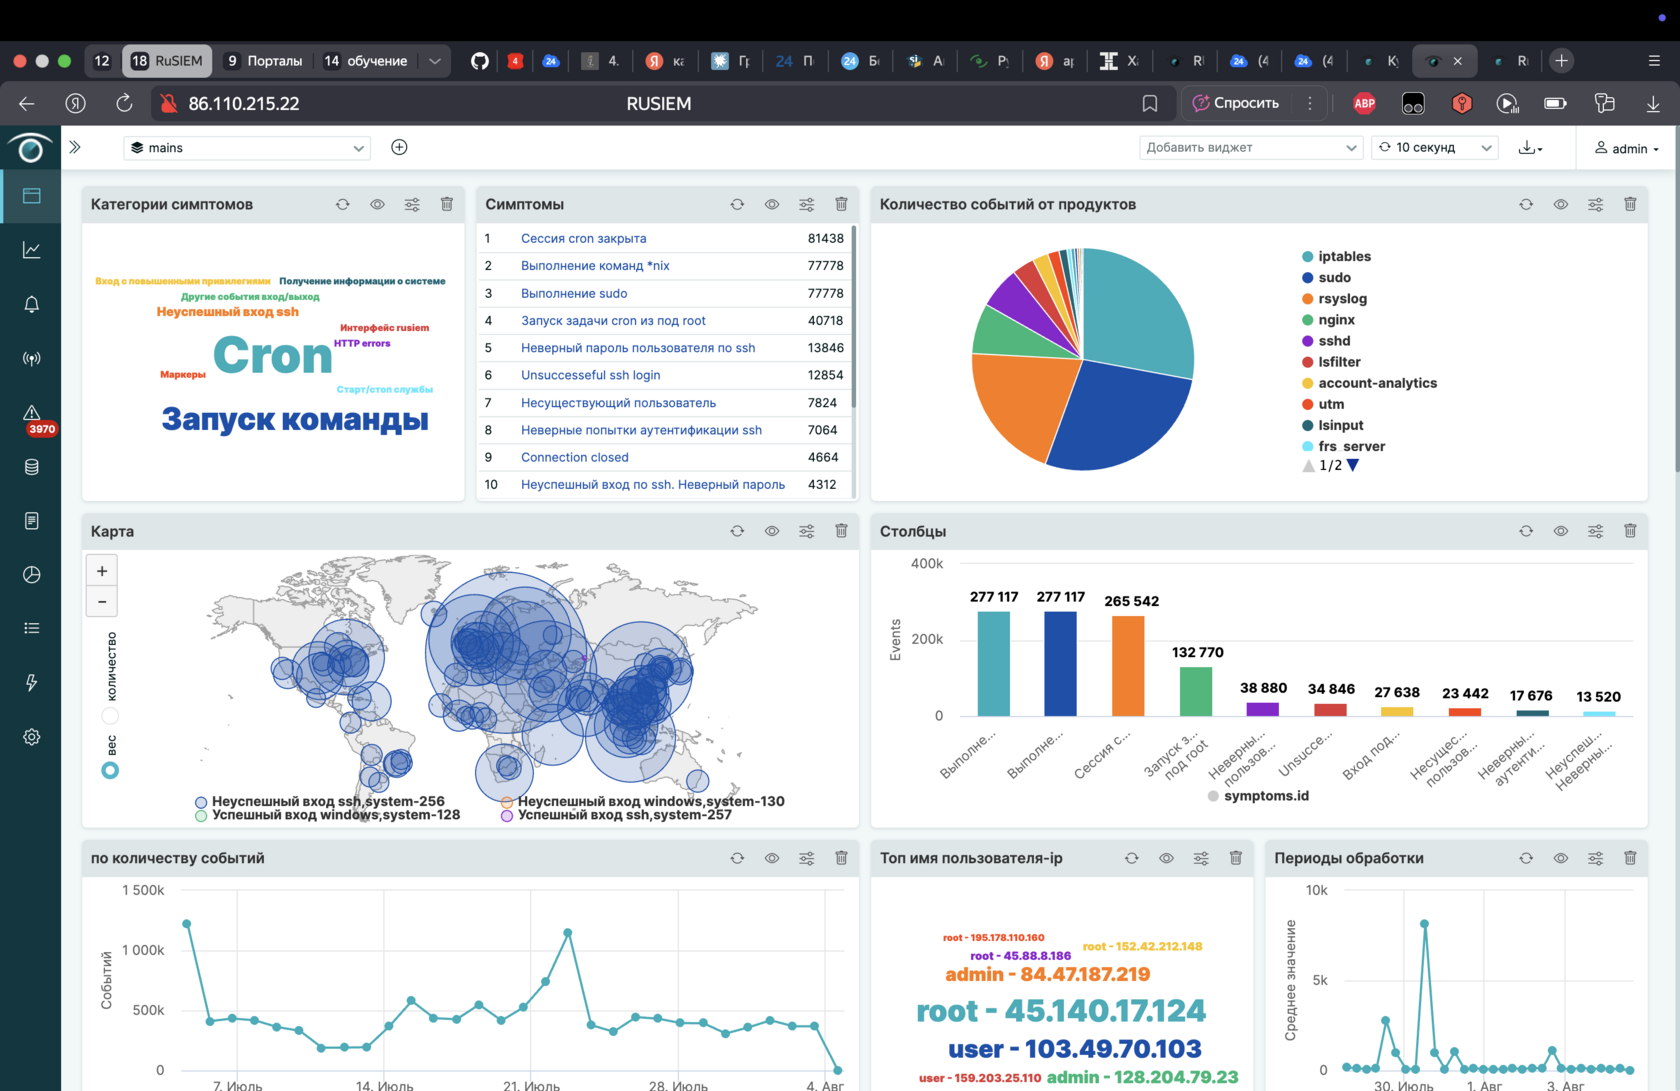
Task: Click 'Unsuccesseful ssh login' symptom link
Action: tap(590, 375)
